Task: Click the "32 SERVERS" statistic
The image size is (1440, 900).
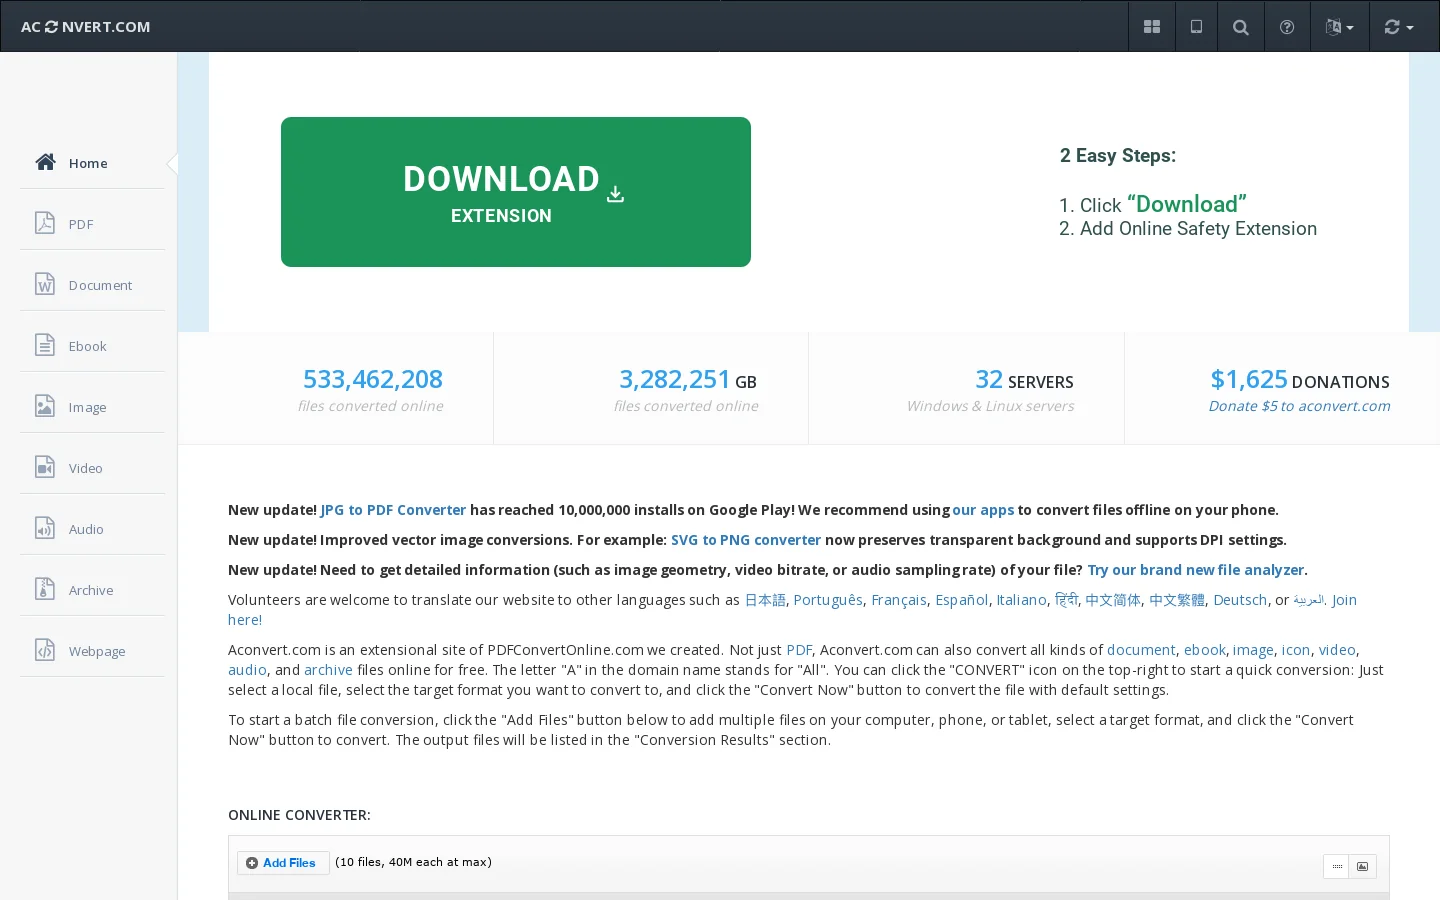Action: coord(1025,380)
